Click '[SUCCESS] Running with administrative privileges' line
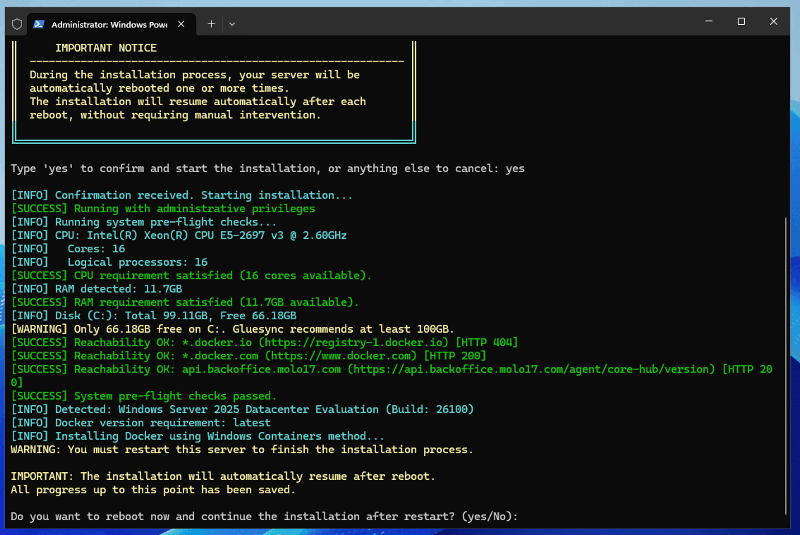The width and height of the screenshot is (800, 535). point(163,209)
